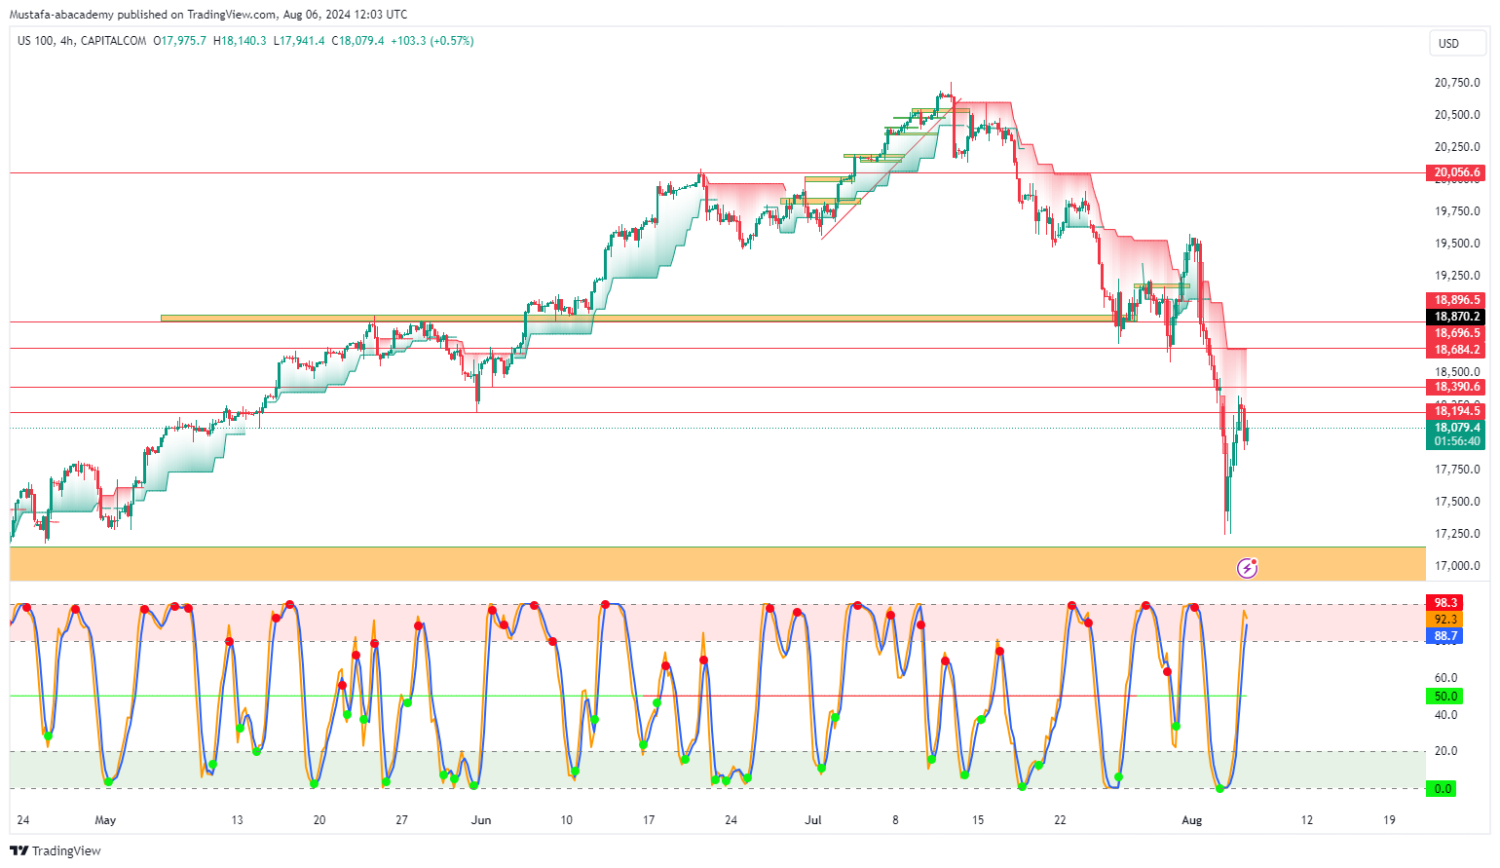Click the May label on time axis
Image resolution: width=1500 pixels, height=868 pixels.
pos(105,820)
